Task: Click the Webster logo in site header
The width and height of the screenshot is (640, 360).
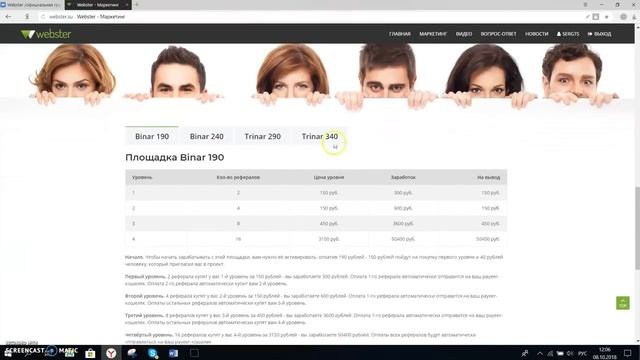Action: pos(46,34)
